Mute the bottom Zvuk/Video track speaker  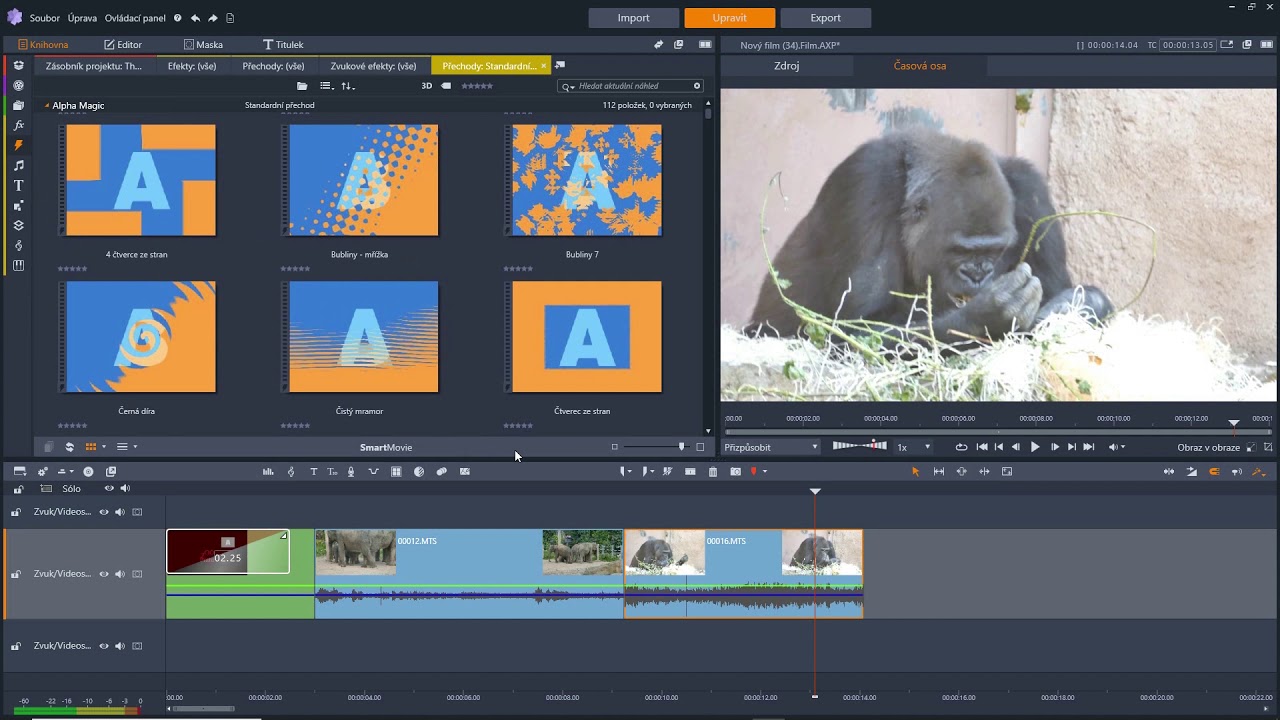click(x=120, y=646)
